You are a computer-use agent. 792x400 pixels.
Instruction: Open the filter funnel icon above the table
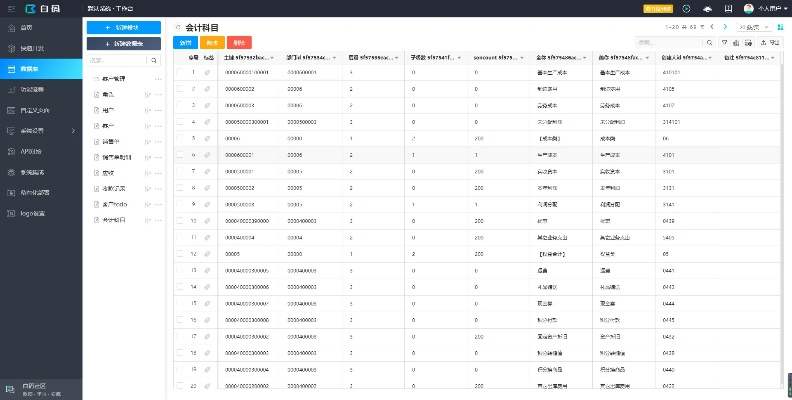725,43
